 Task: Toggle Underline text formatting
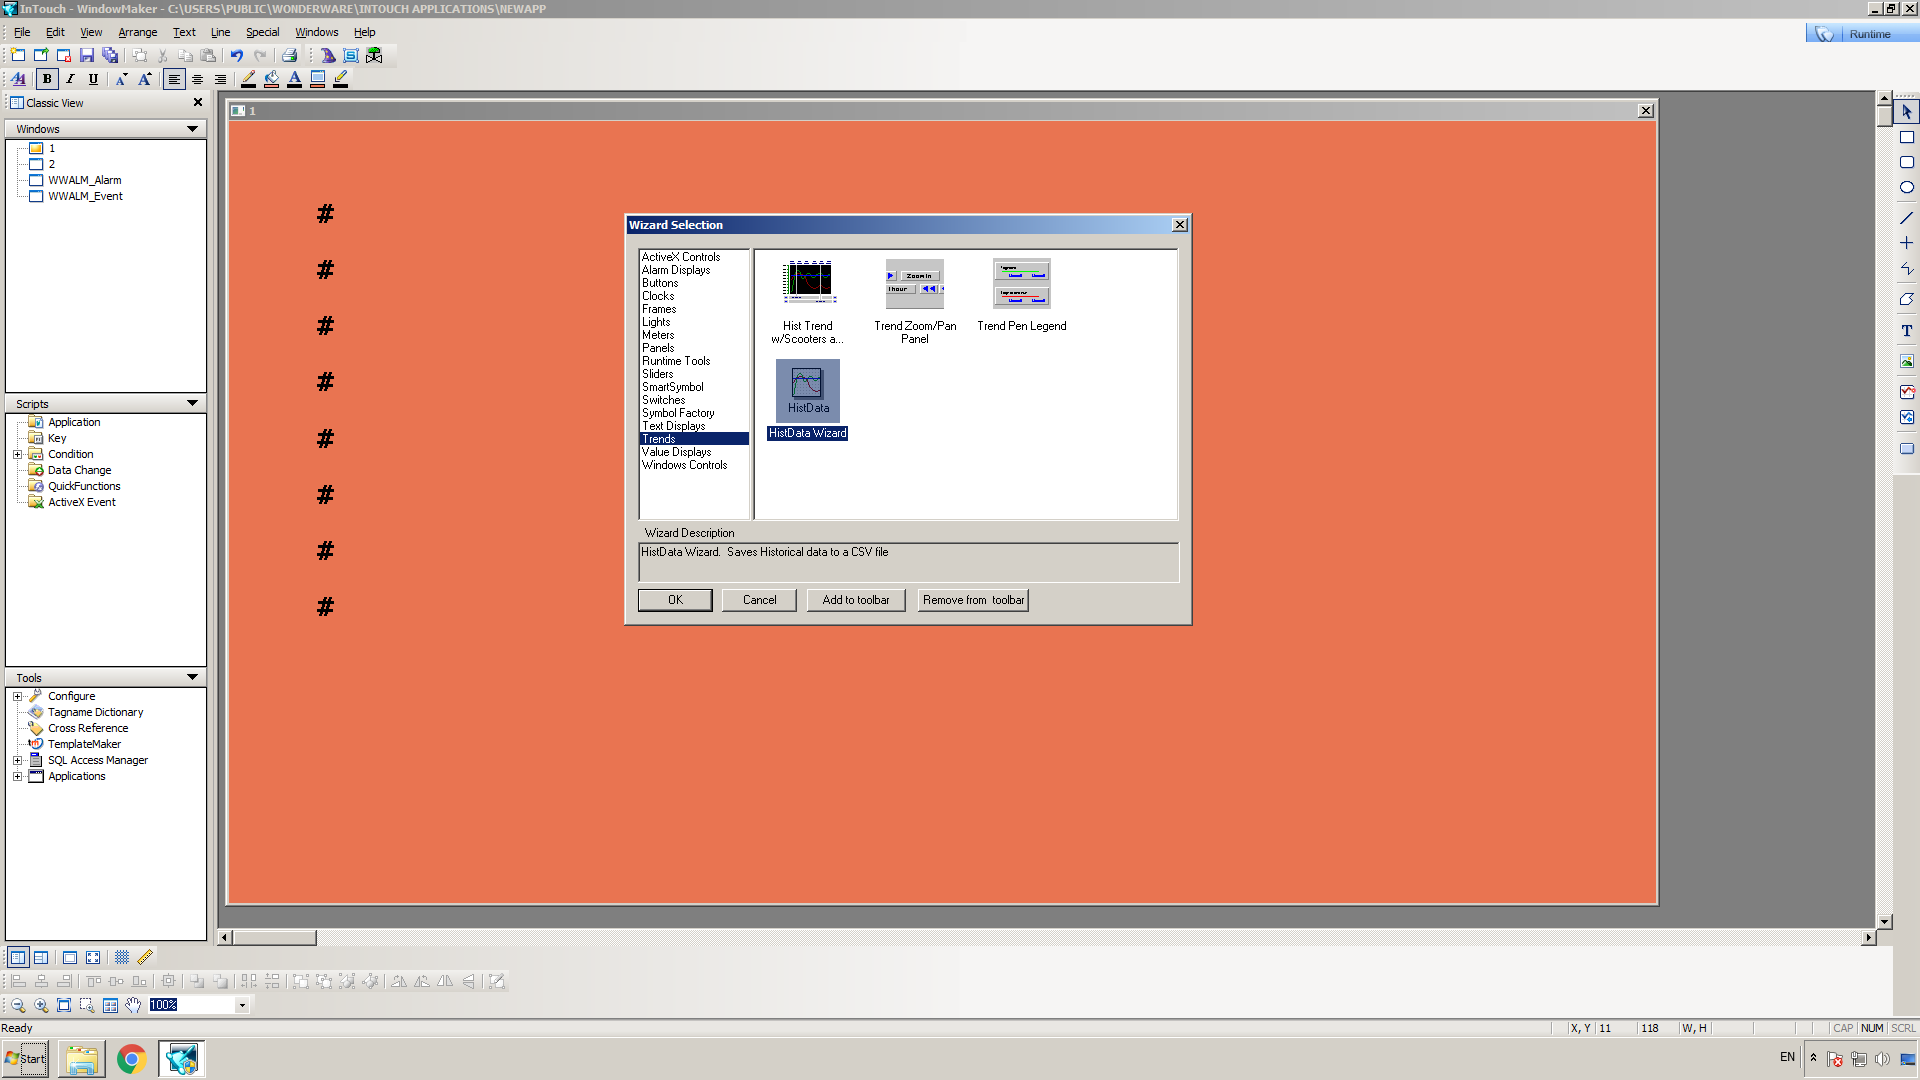tap(93, 79)
